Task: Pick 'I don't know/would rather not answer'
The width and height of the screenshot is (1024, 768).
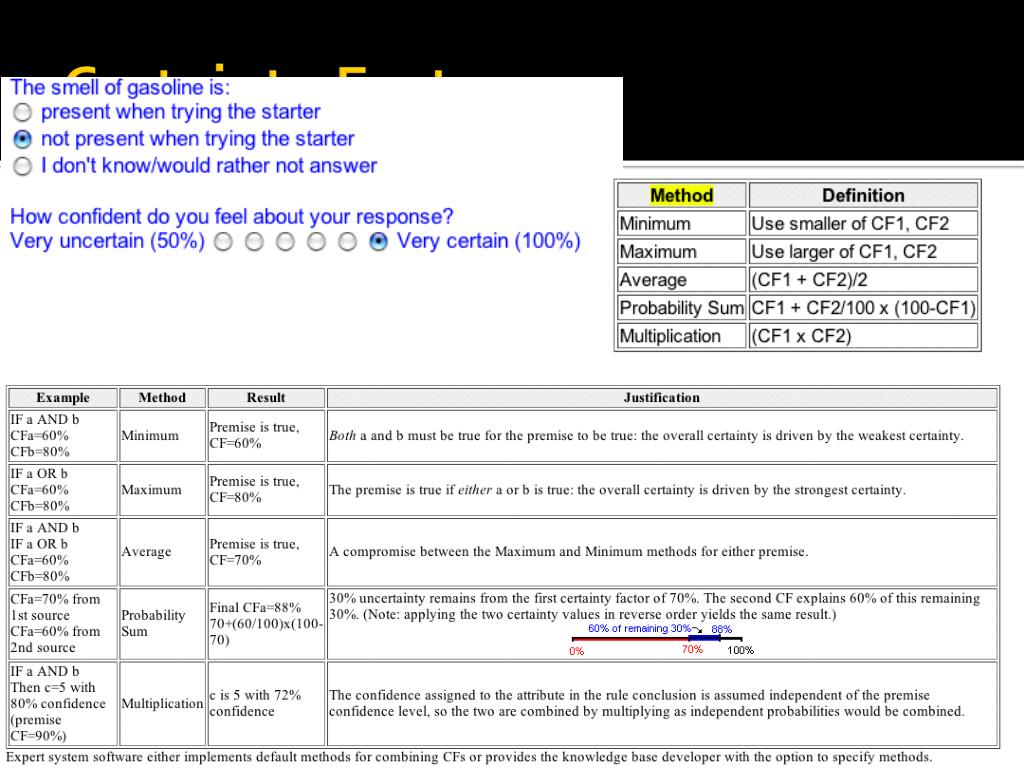Action: [22, 167]
